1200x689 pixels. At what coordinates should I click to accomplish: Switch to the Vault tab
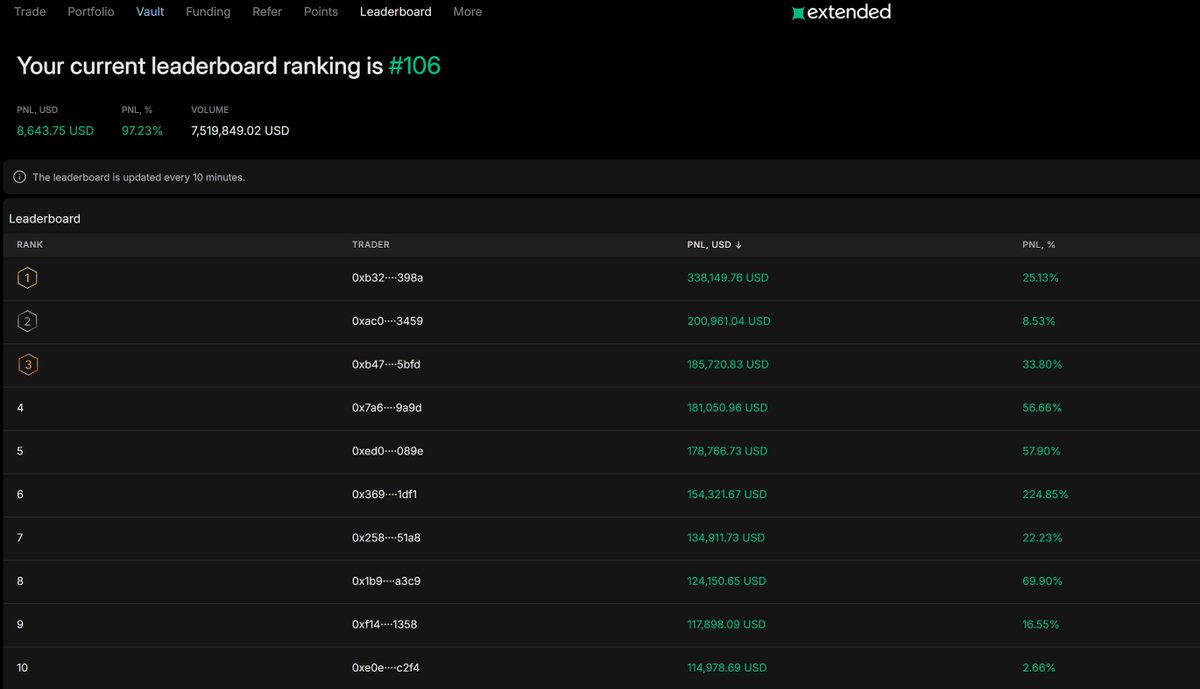(x=150, y=12)
